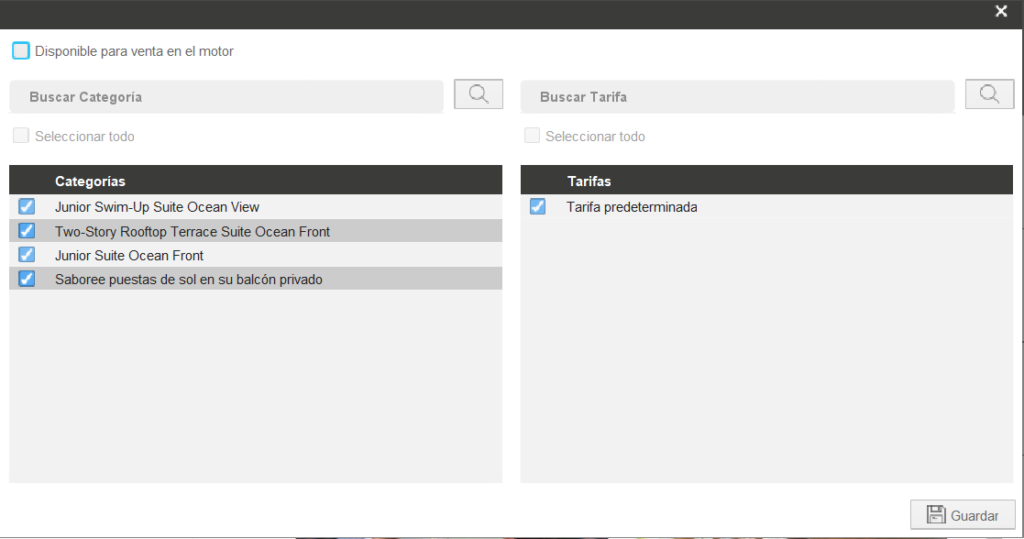
Task: Select the Two-Story Rooftop Terrace Suite row
Action: click(192, 231)
